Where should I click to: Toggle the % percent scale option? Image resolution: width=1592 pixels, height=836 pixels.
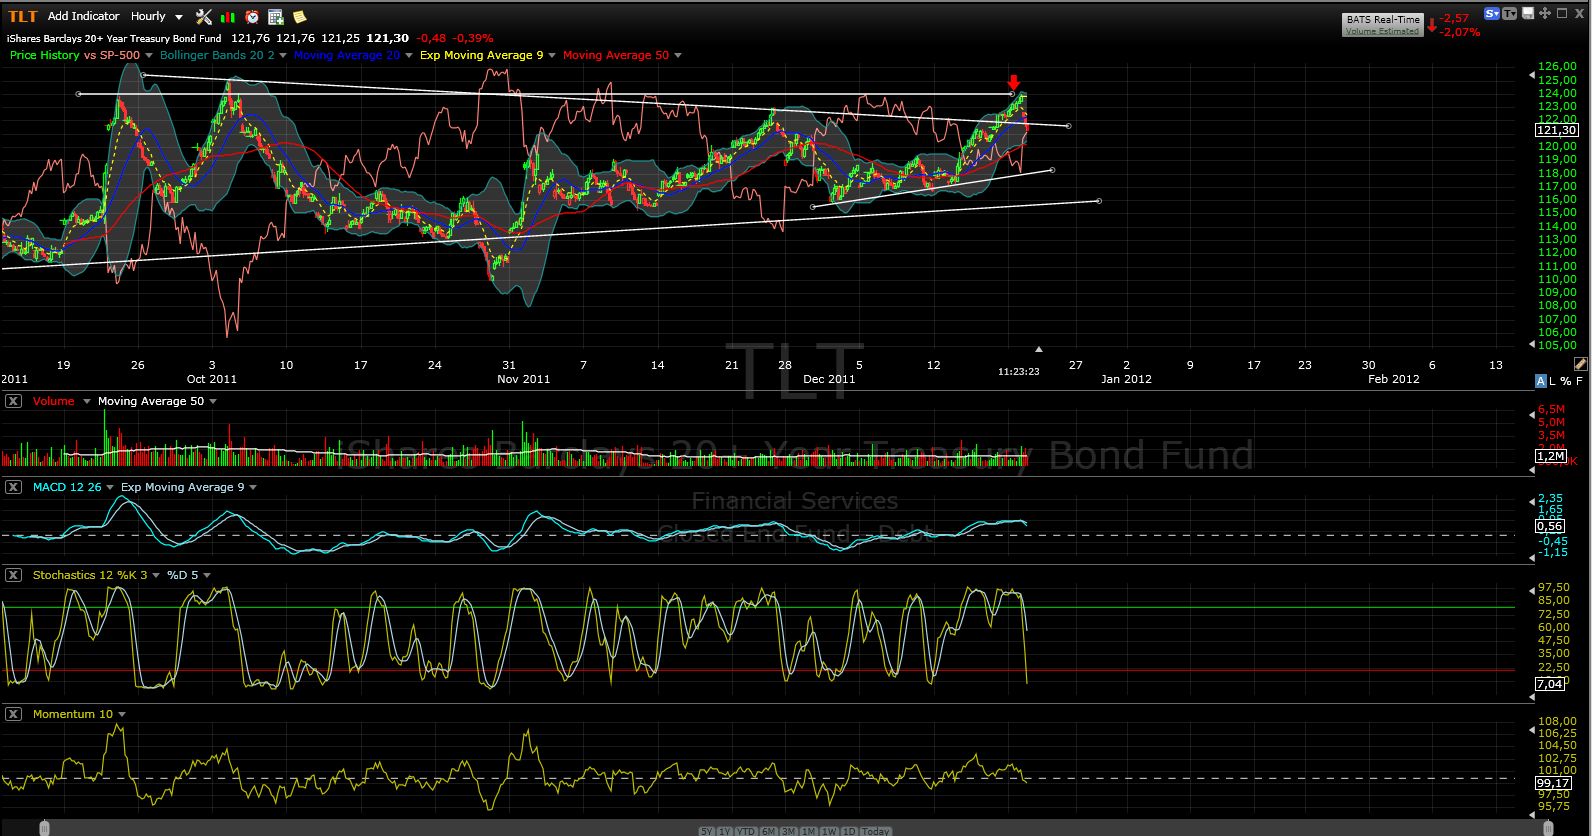[x=1566, y=381]
